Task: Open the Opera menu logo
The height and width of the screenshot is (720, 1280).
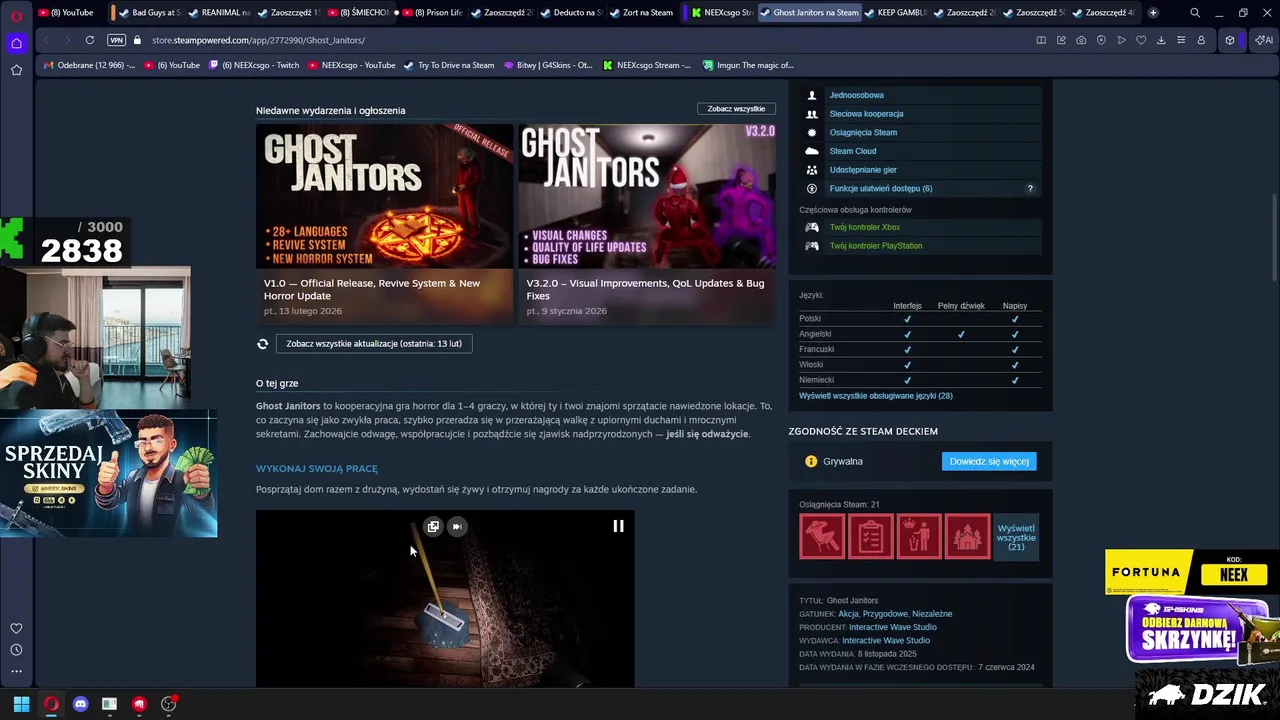Action: pos(17,14)
